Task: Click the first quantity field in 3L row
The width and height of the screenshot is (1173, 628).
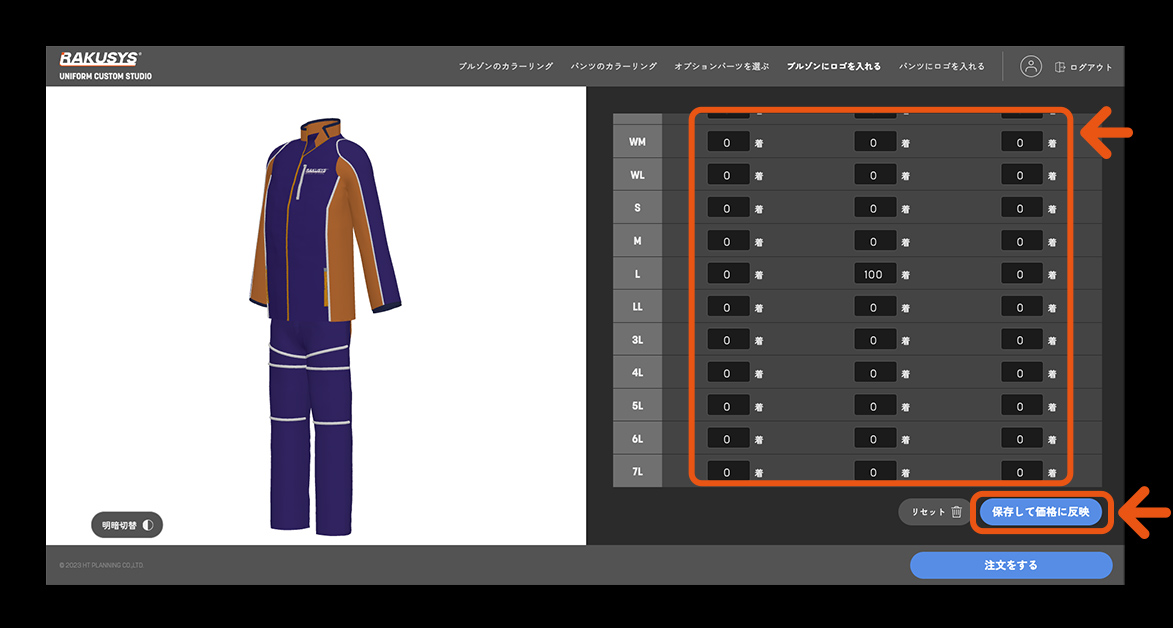Action: point(727,340)
